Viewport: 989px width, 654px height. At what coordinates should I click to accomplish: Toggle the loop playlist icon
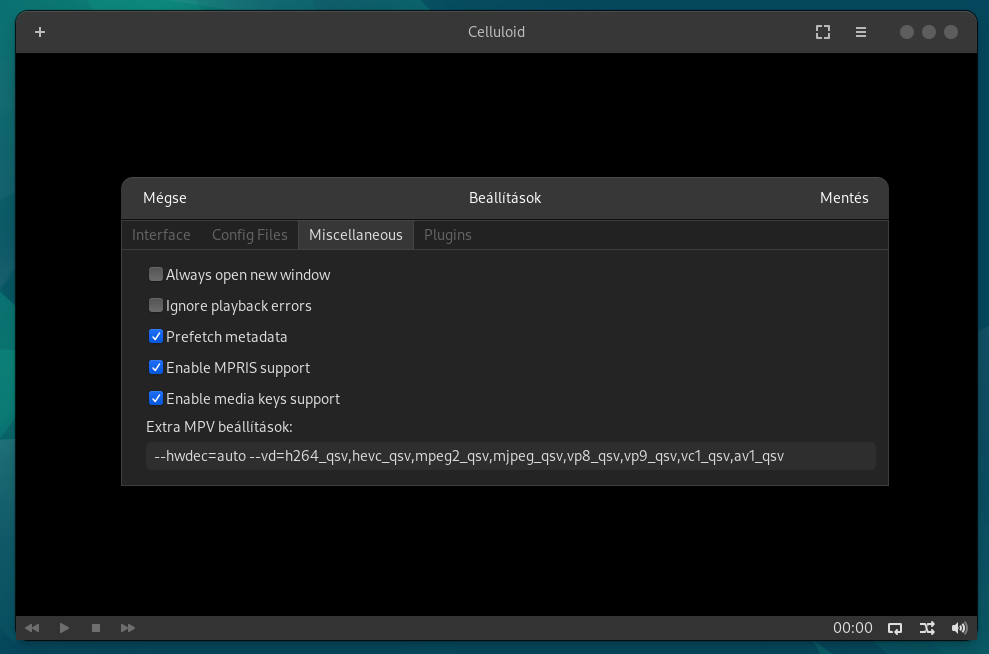click(x=894, y=628)
